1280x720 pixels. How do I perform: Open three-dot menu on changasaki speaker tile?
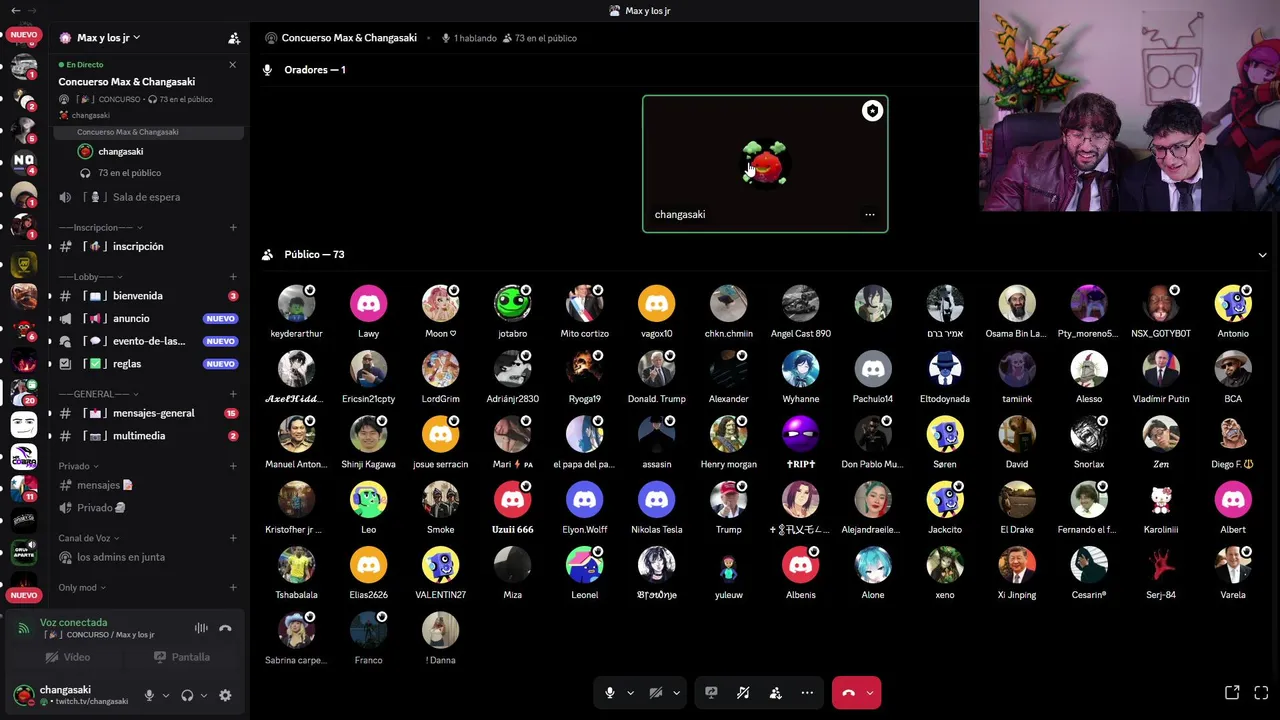coord(869,214)
